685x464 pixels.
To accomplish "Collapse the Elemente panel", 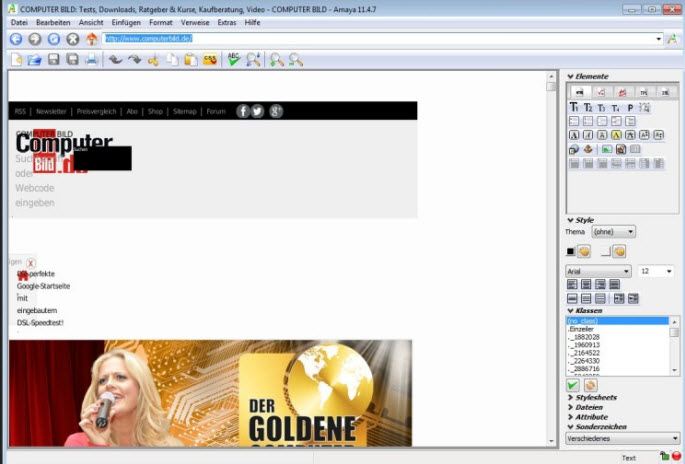I will [x=570, y=76].
